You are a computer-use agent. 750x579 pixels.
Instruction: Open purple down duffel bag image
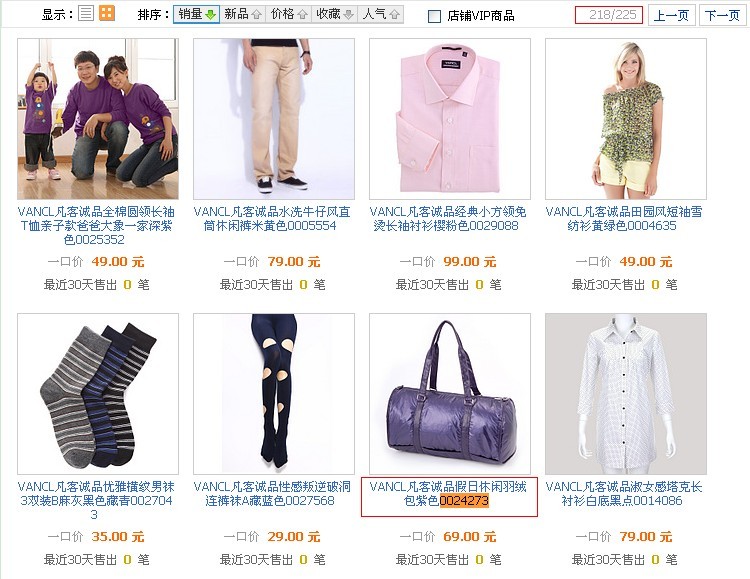(450, 394)
